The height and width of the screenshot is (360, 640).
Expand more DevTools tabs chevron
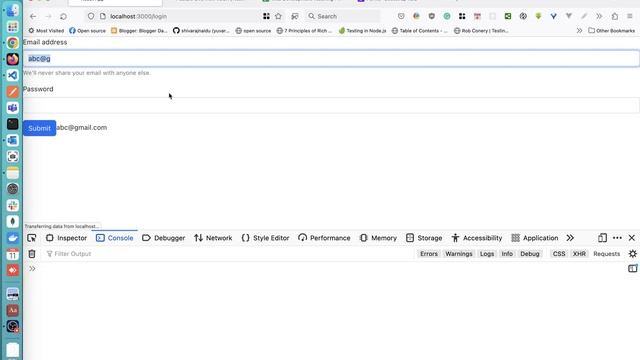(570, 238)
